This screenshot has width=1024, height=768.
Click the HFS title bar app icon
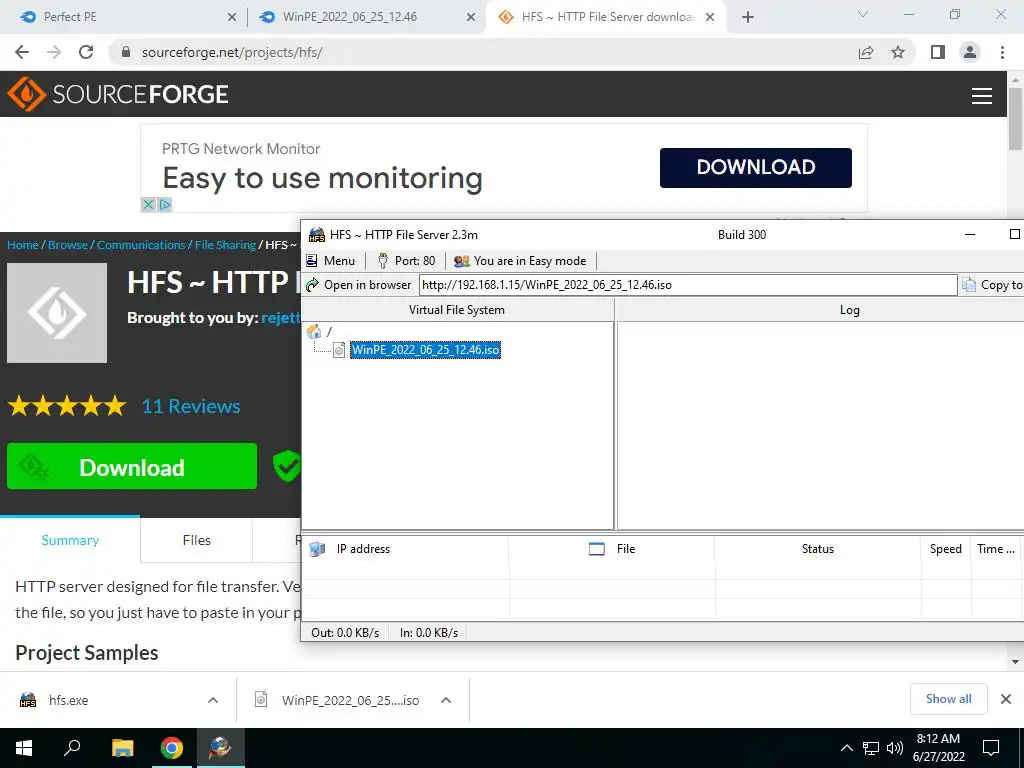317,235
